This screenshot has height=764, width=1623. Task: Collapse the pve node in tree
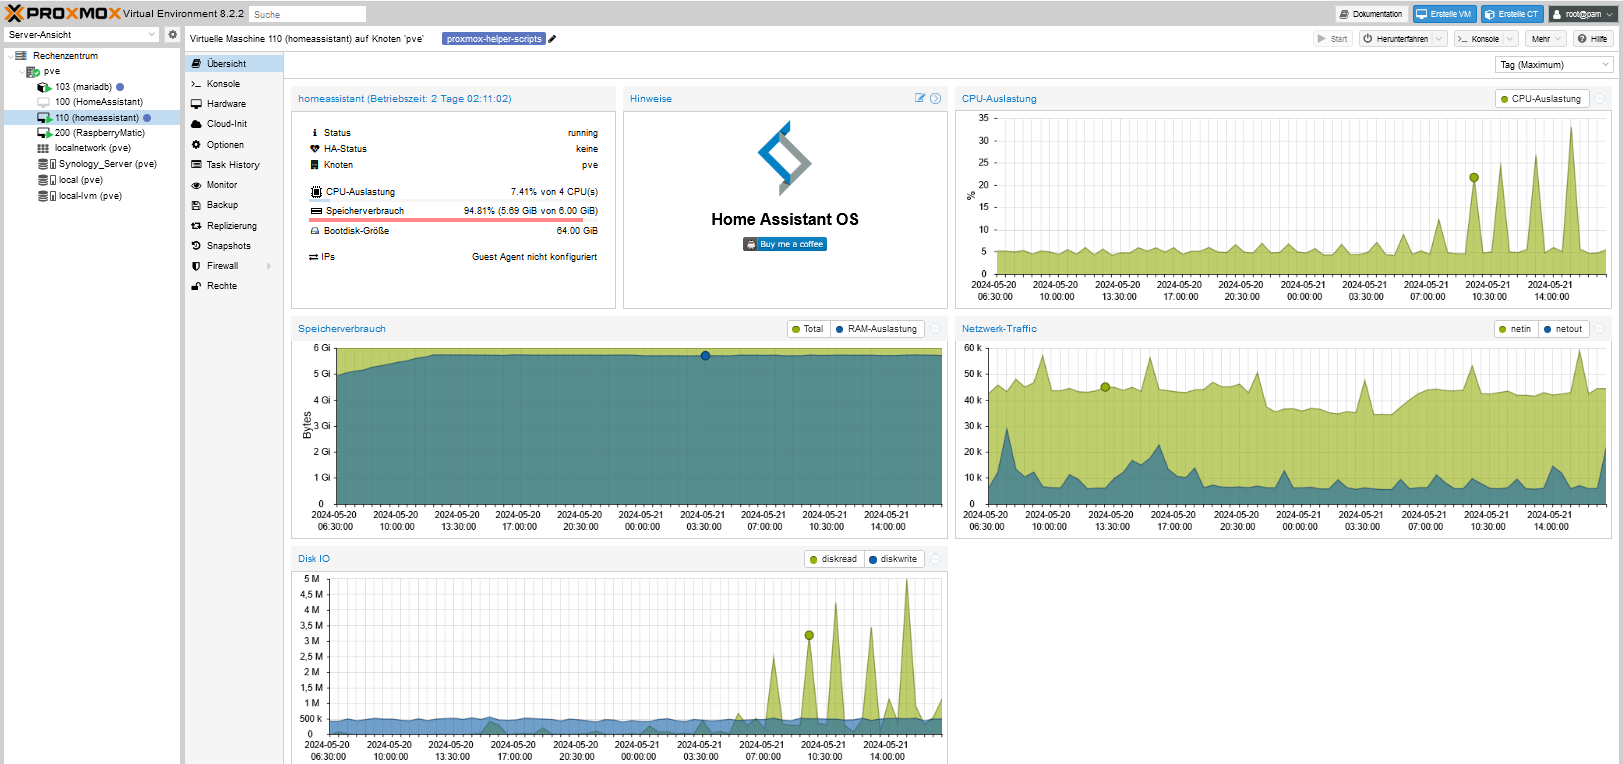point(22,71)
